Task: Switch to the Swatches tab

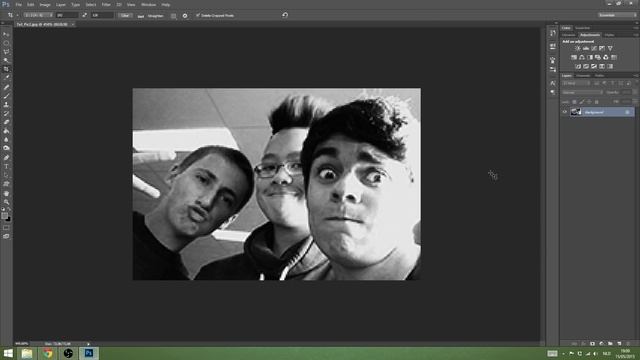Action: (582, 28)
